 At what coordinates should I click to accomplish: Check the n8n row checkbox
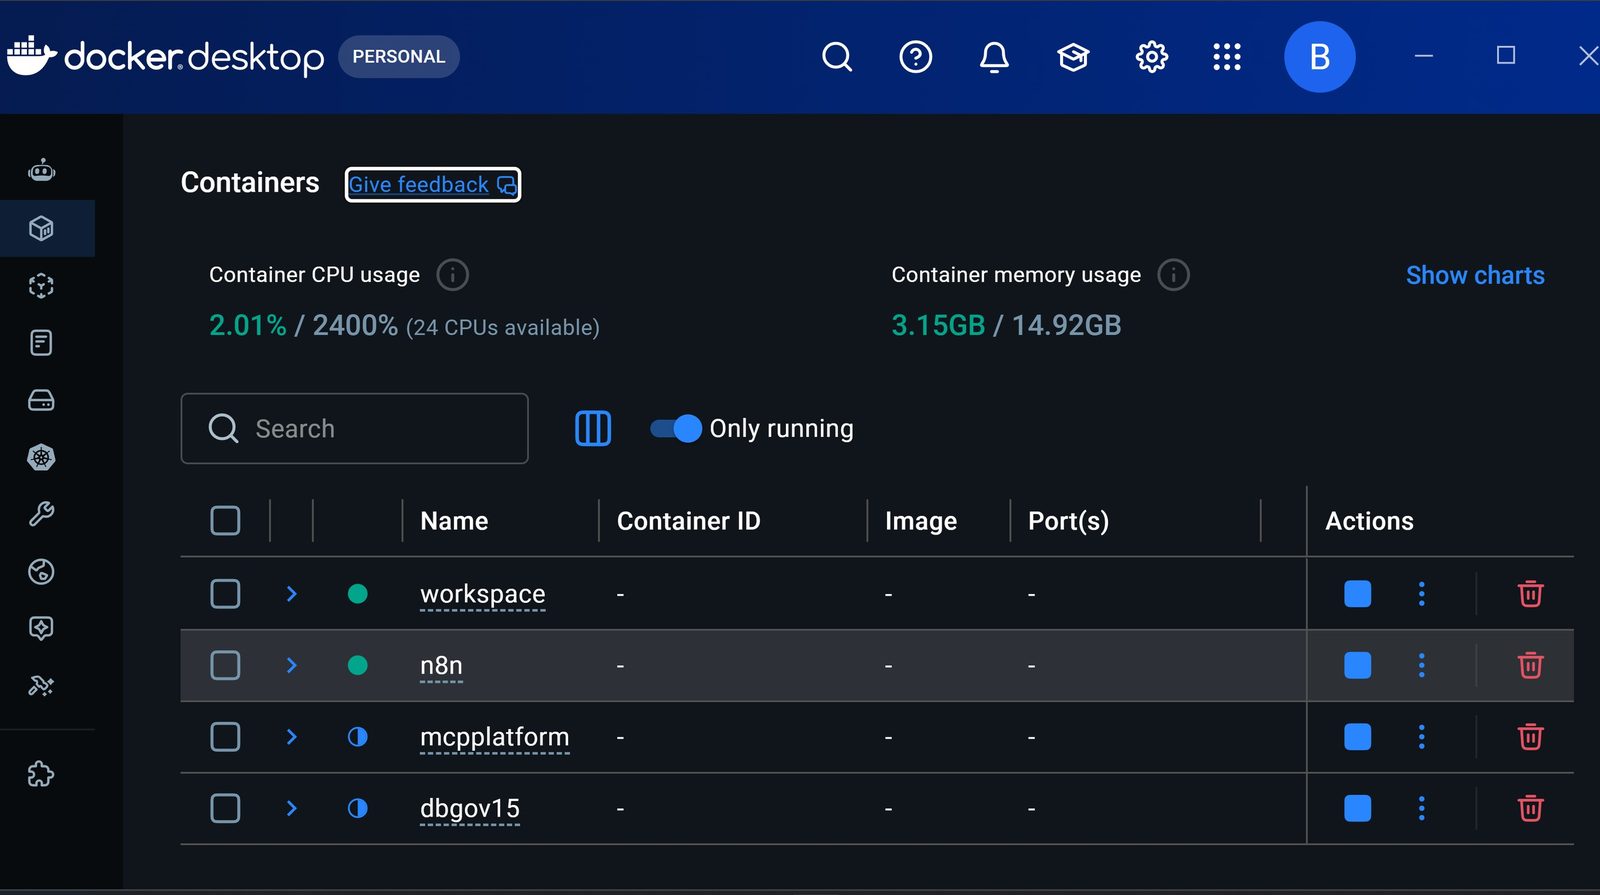coord(225,665)
